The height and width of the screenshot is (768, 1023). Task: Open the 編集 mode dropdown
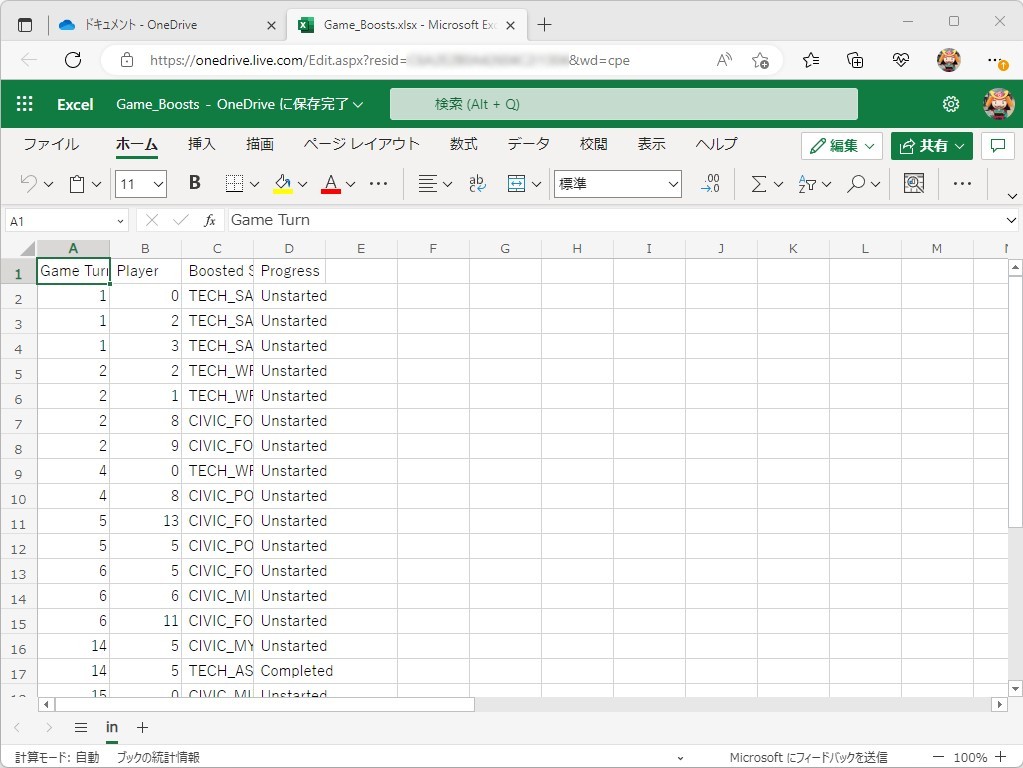841,146
